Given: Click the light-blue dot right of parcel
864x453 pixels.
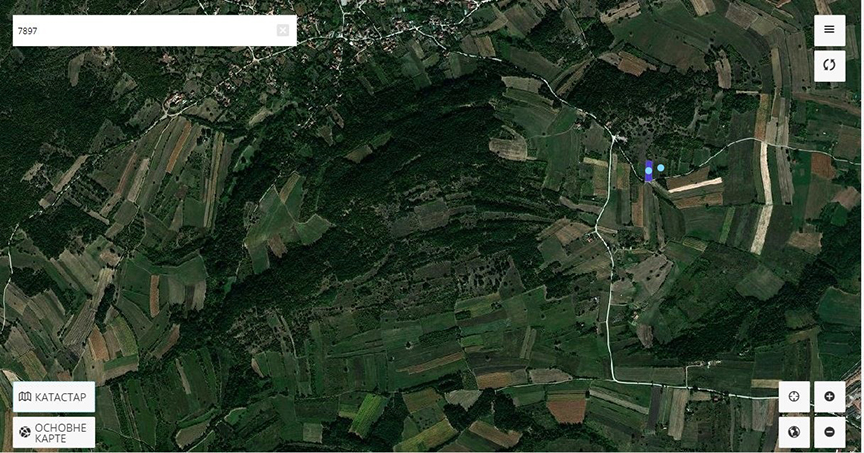Looking at the screenshot, I should (661, 168).
